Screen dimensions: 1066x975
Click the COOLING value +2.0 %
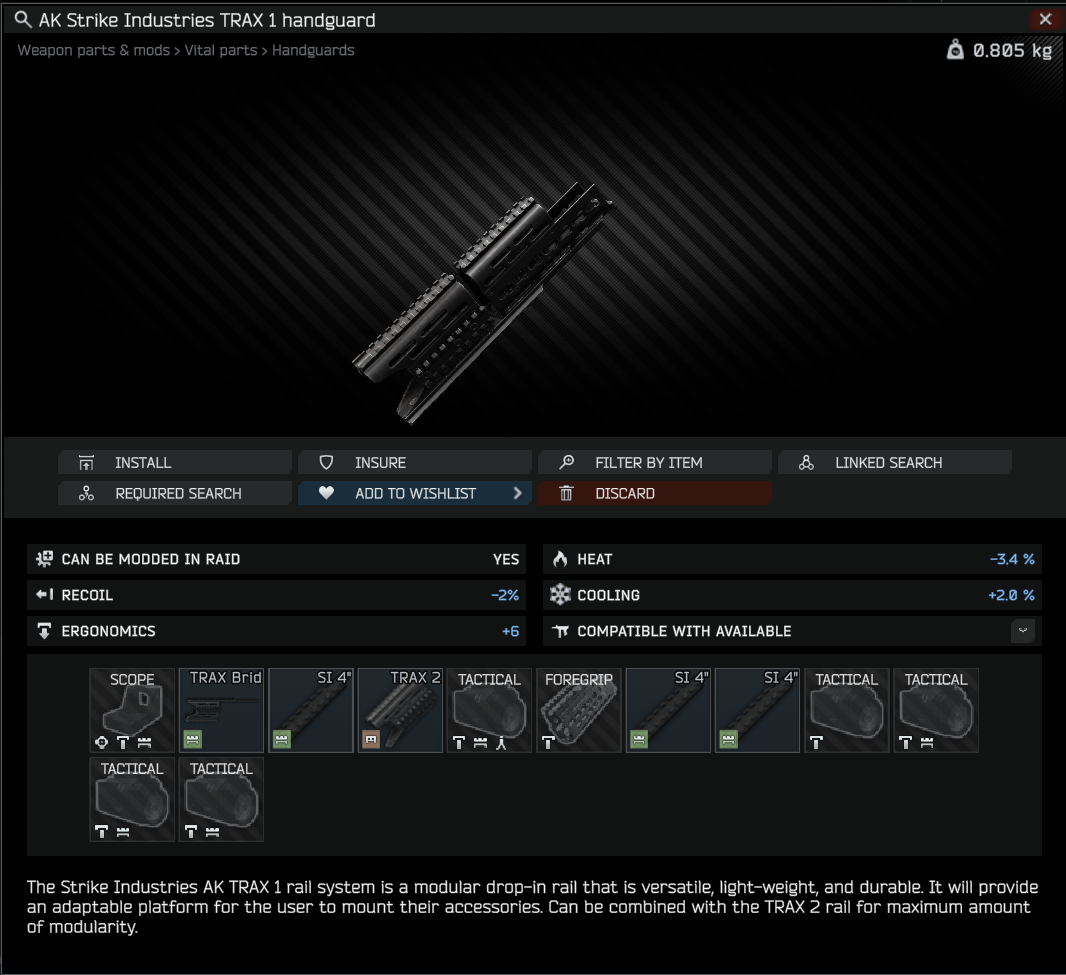coord(1011,595)
